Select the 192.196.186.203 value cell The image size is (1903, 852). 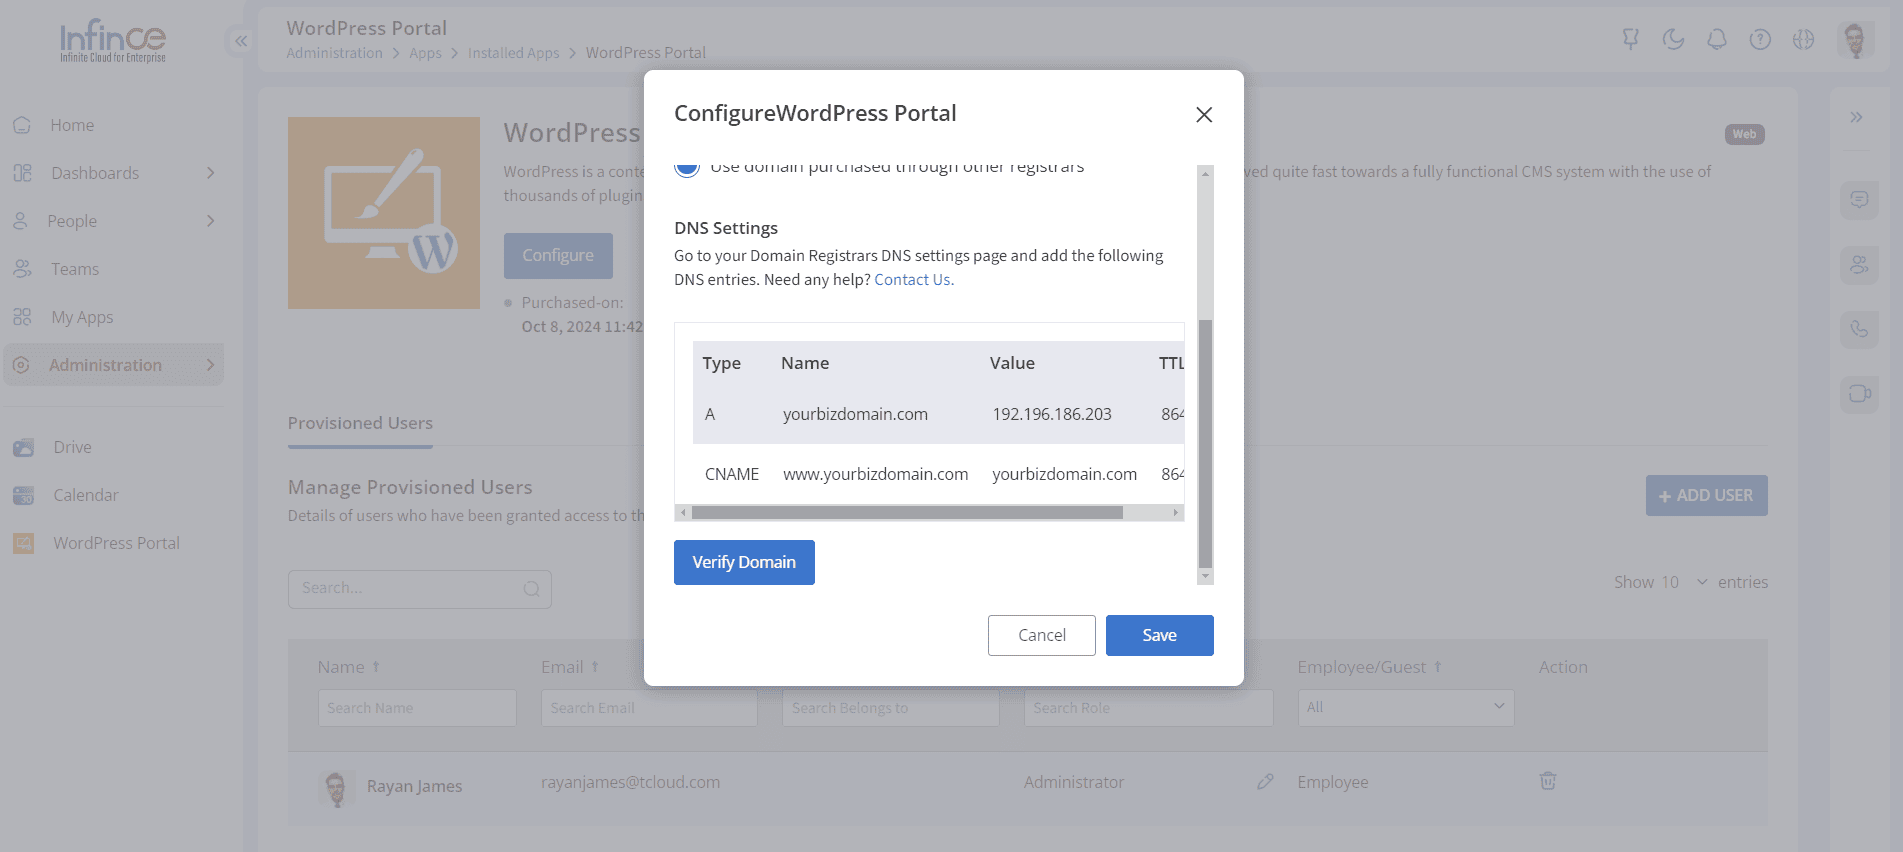1052,414
